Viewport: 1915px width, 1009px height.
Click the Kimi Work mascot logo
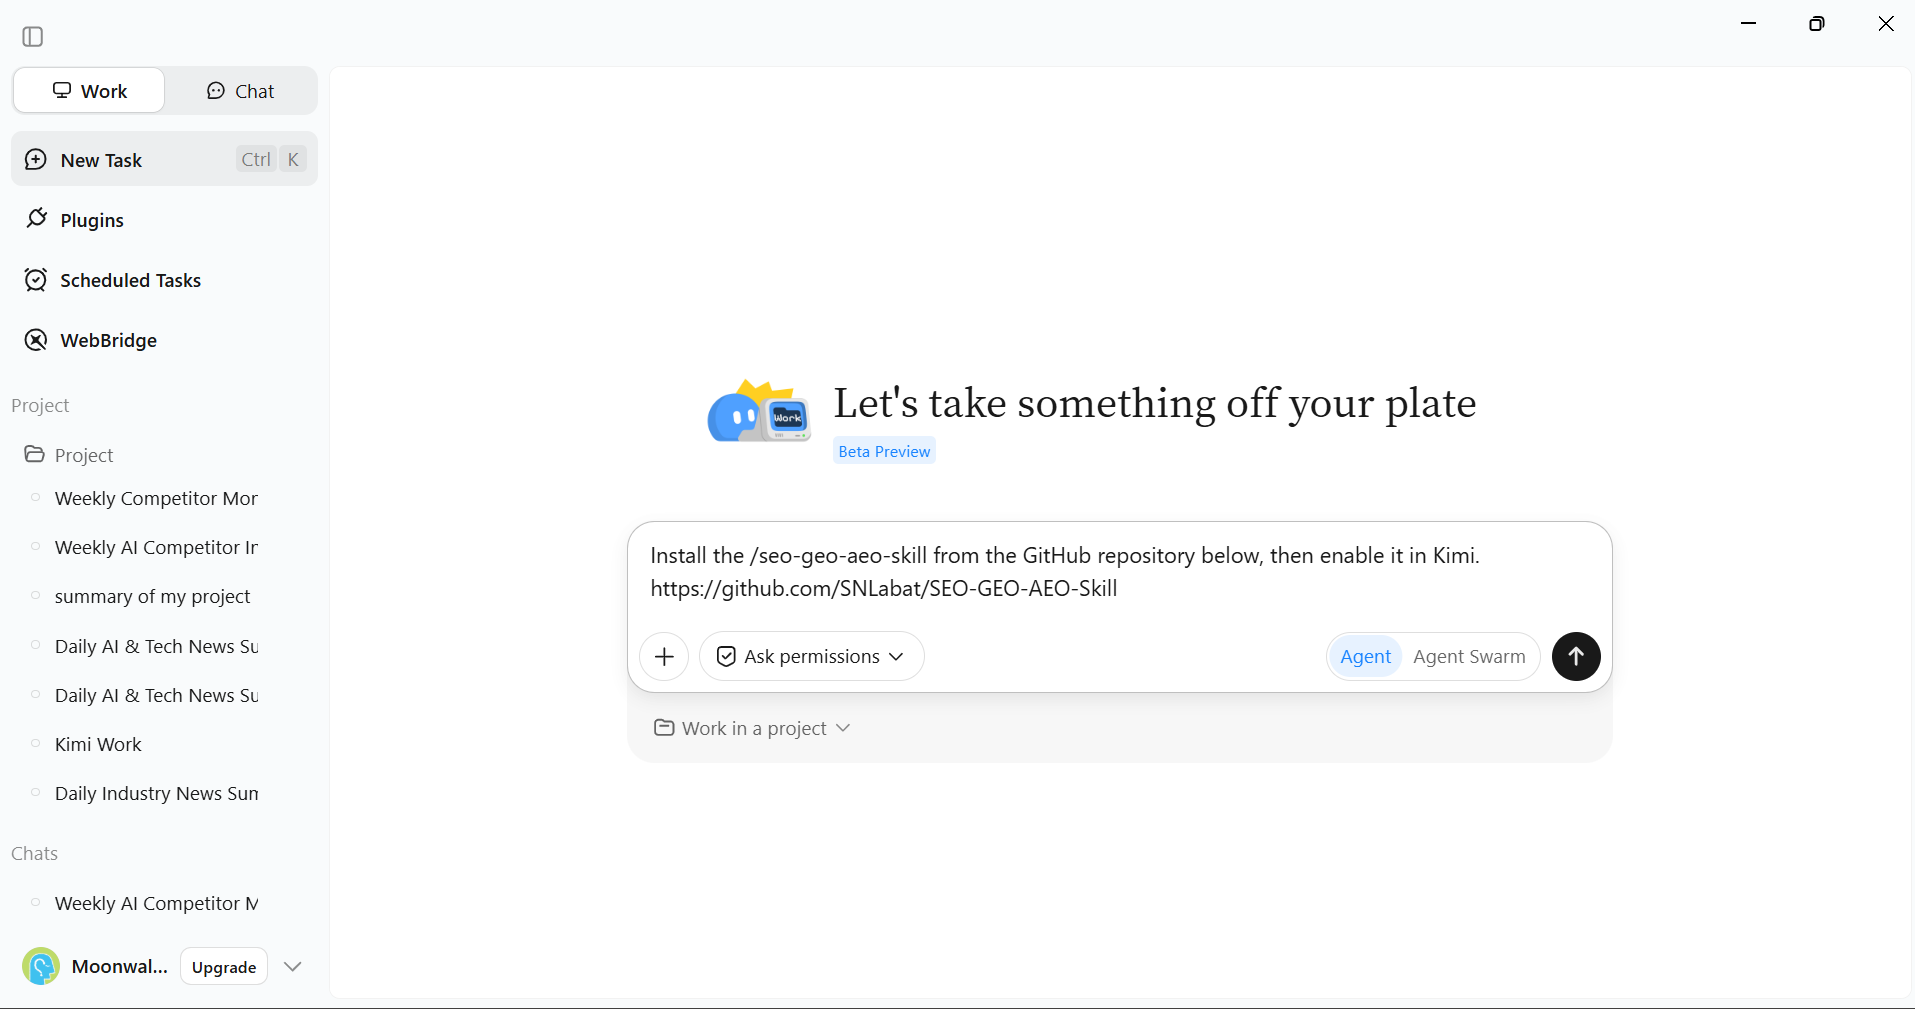pos(759,411)
